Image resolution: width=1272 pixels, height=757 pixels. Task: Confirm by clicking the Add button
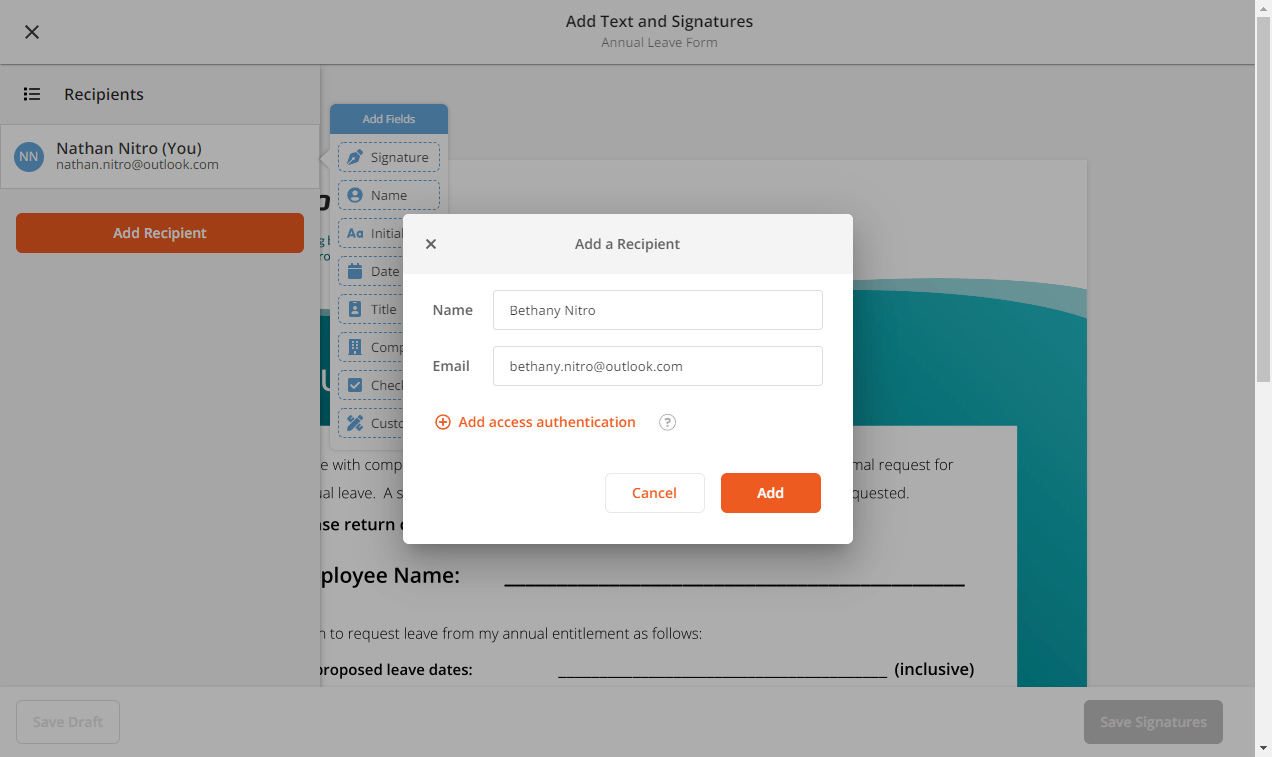[770, 492]
